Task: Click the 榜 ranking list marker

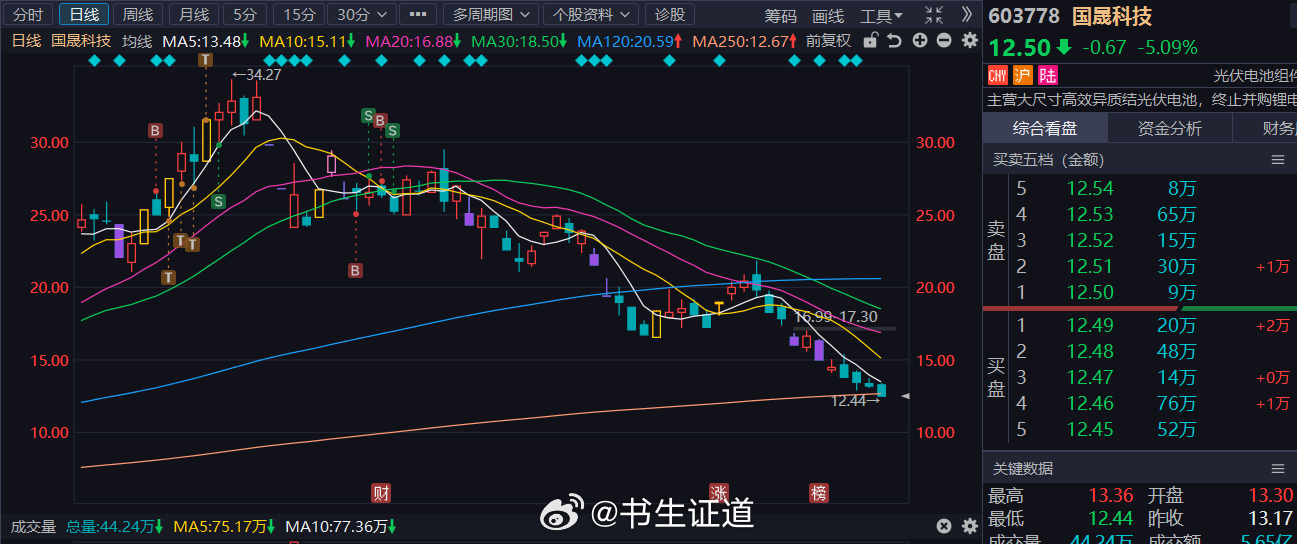Action: click(819, 492)
